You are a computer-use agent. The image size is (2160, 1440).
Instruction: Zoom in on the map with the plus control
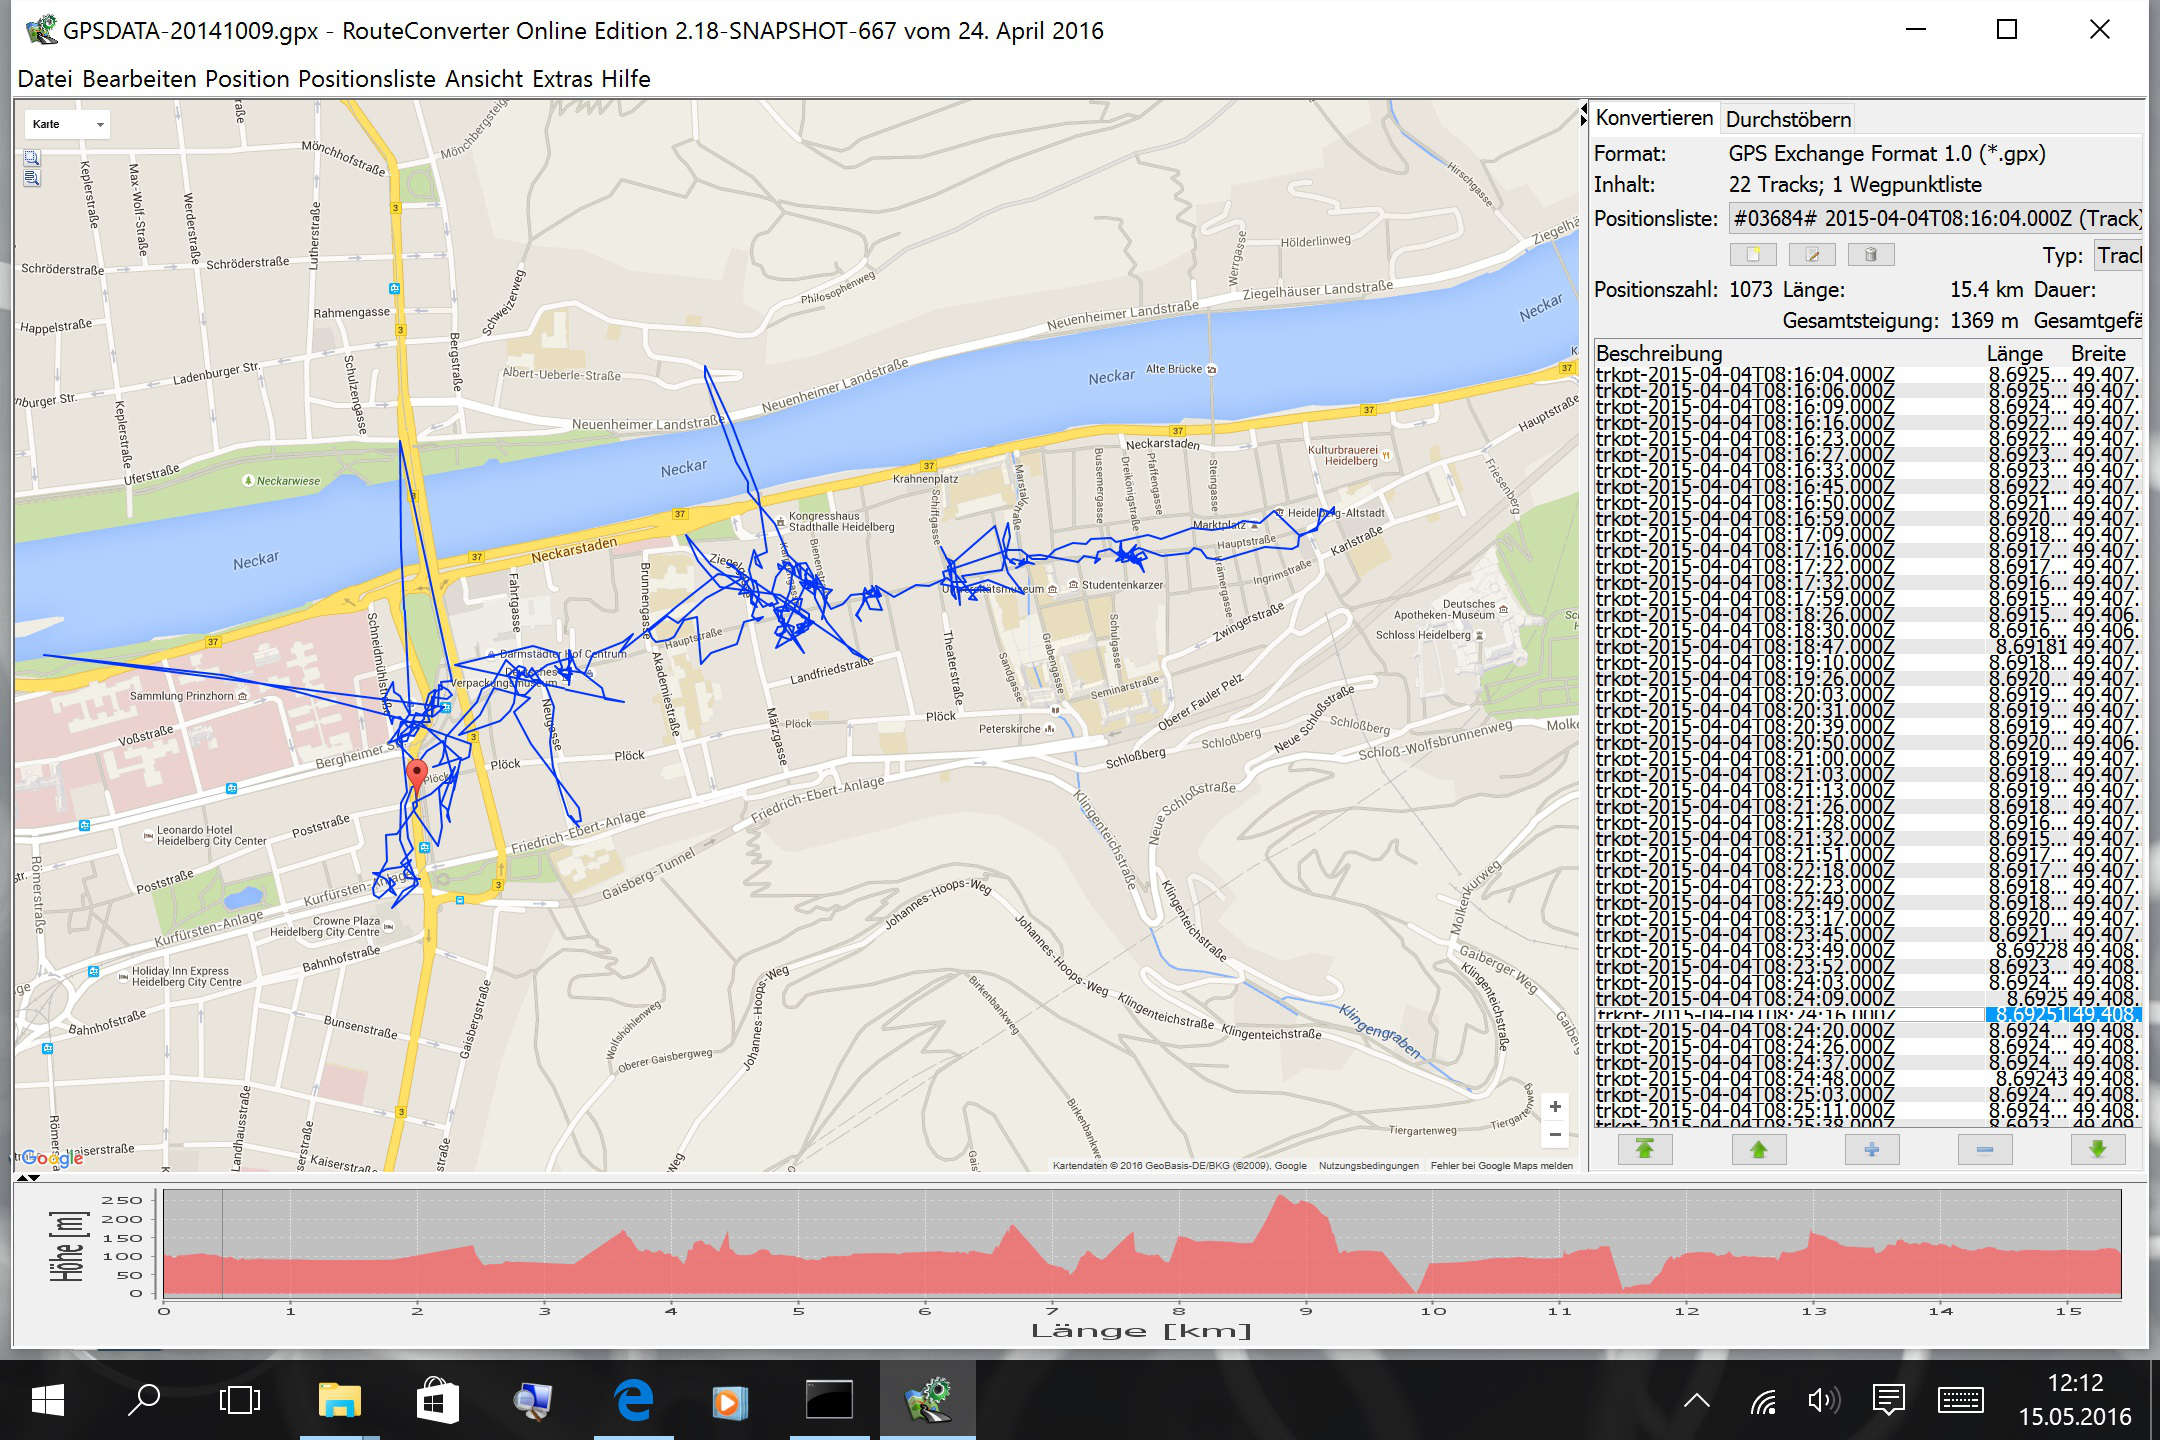point(1554,1106)
